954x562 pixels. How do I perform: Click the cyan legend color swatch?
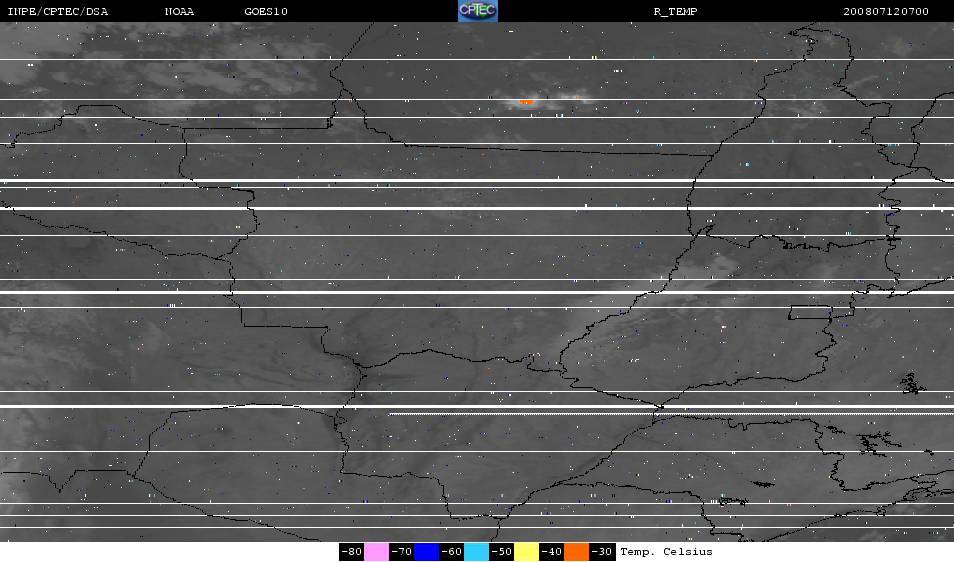pos(476,552)
